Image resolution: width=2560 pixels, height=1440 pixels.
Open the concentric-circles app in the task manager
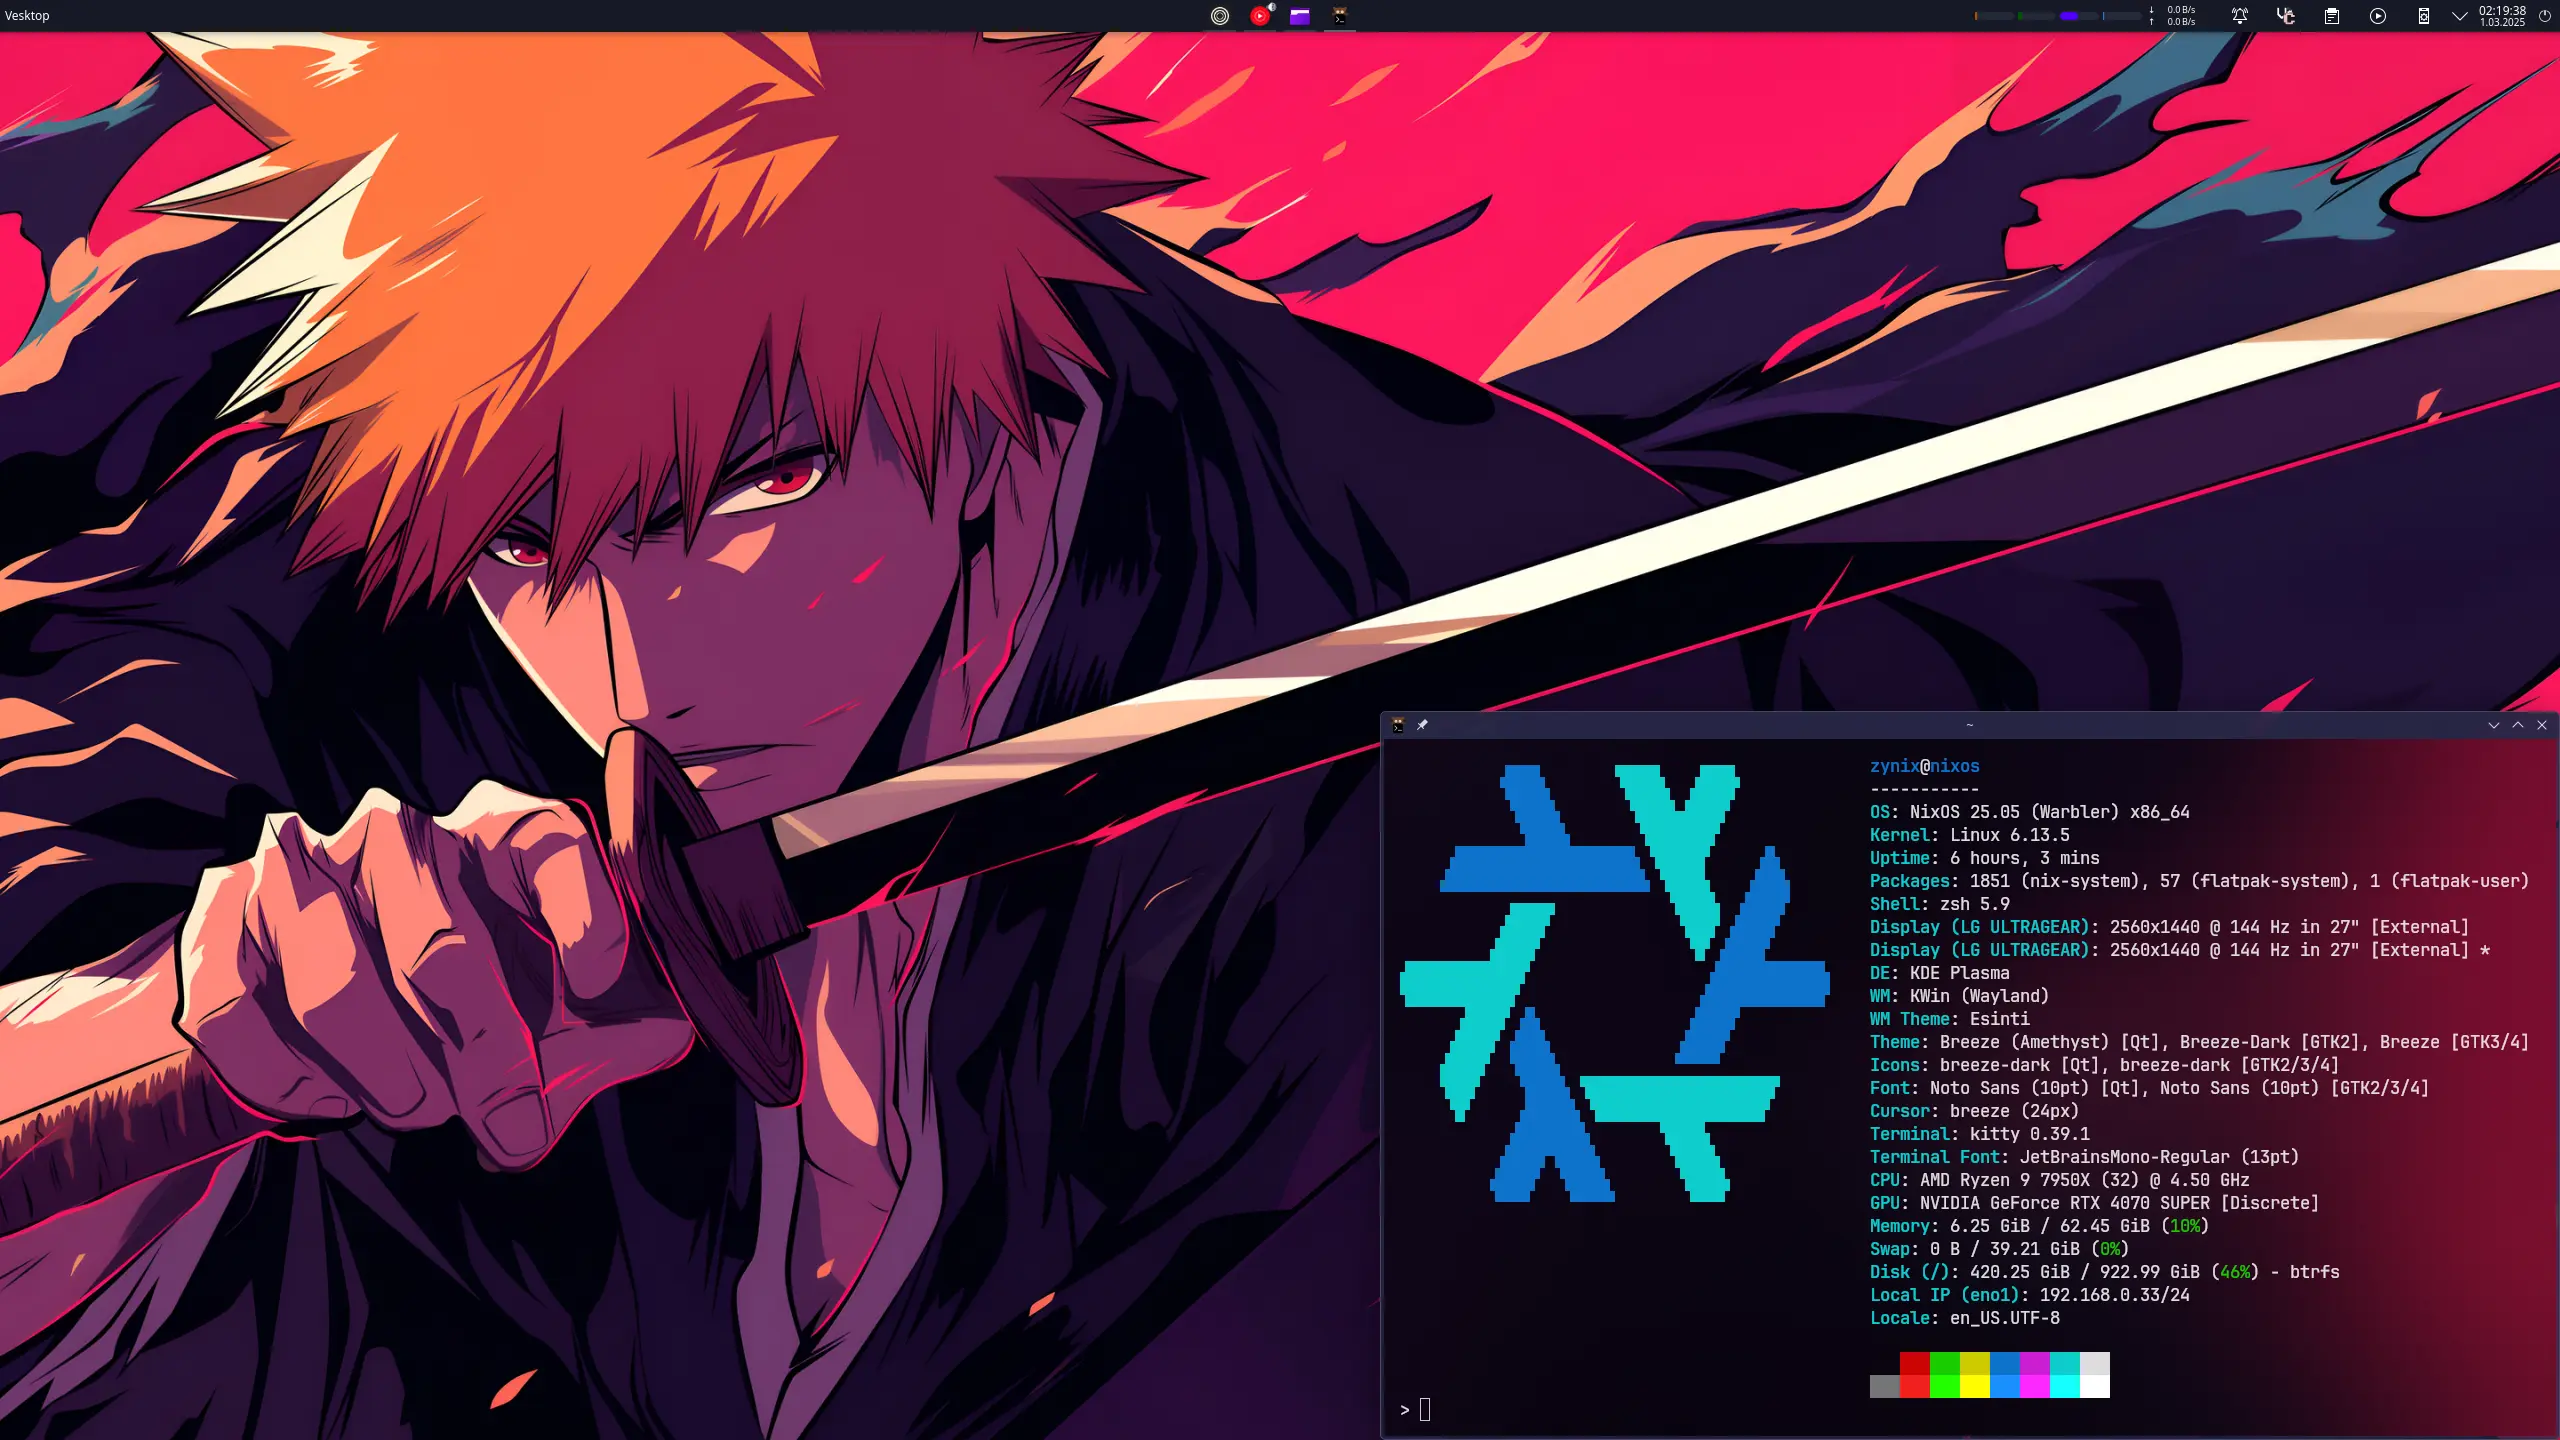1220,16
